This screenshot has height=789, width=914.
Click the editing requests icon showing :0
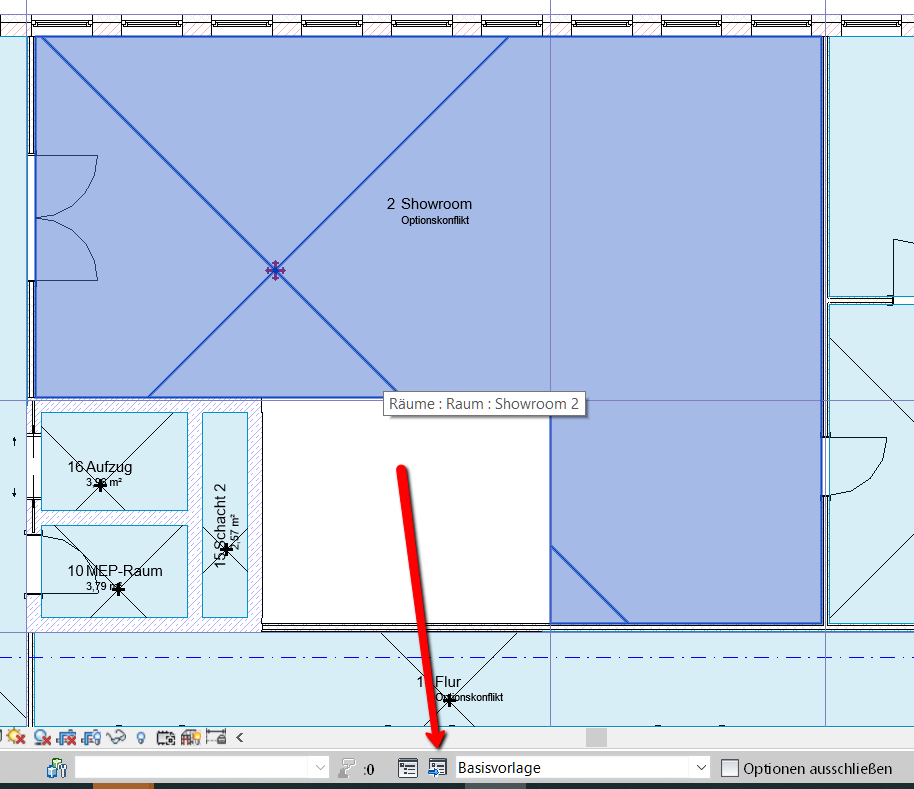click(349, 768)
